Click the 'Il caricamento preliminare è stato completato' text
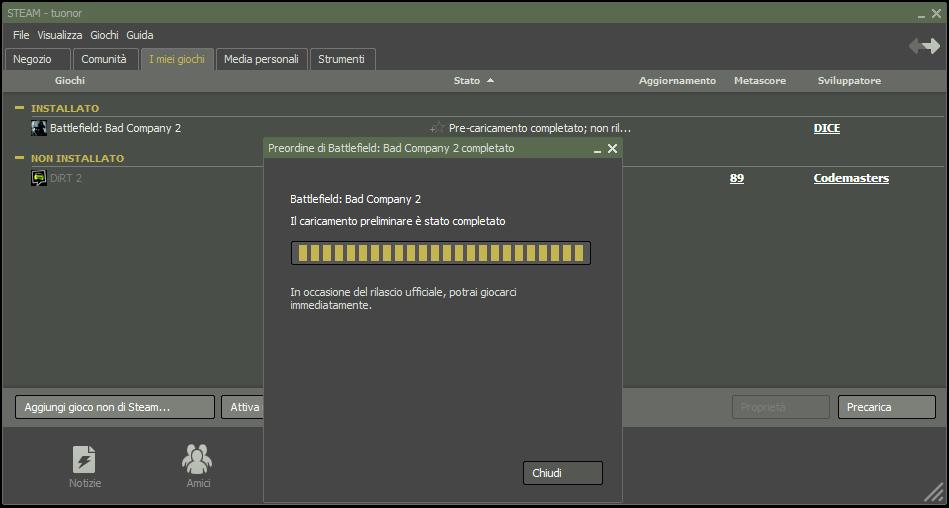This screenshot has height=508, width=949. pyautogui.click(x=398, y=222)
